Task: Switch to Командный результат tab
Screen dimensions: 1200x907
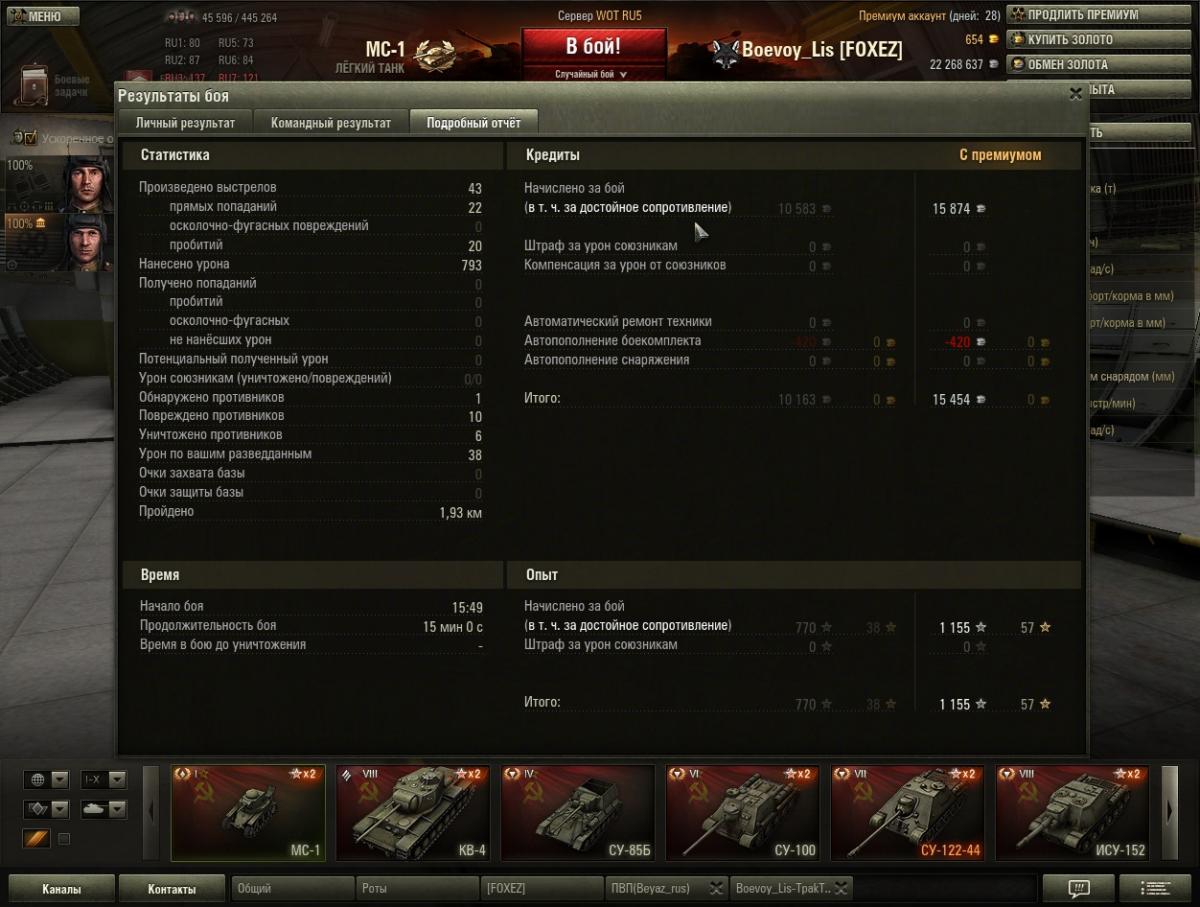Action: [x=331, y=123]
